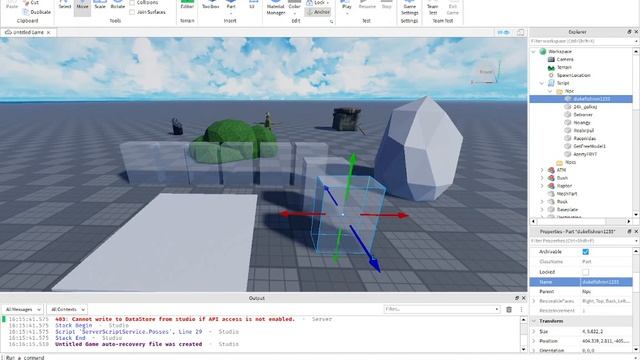Undock the Properties panel

click(x=629, y=231)
